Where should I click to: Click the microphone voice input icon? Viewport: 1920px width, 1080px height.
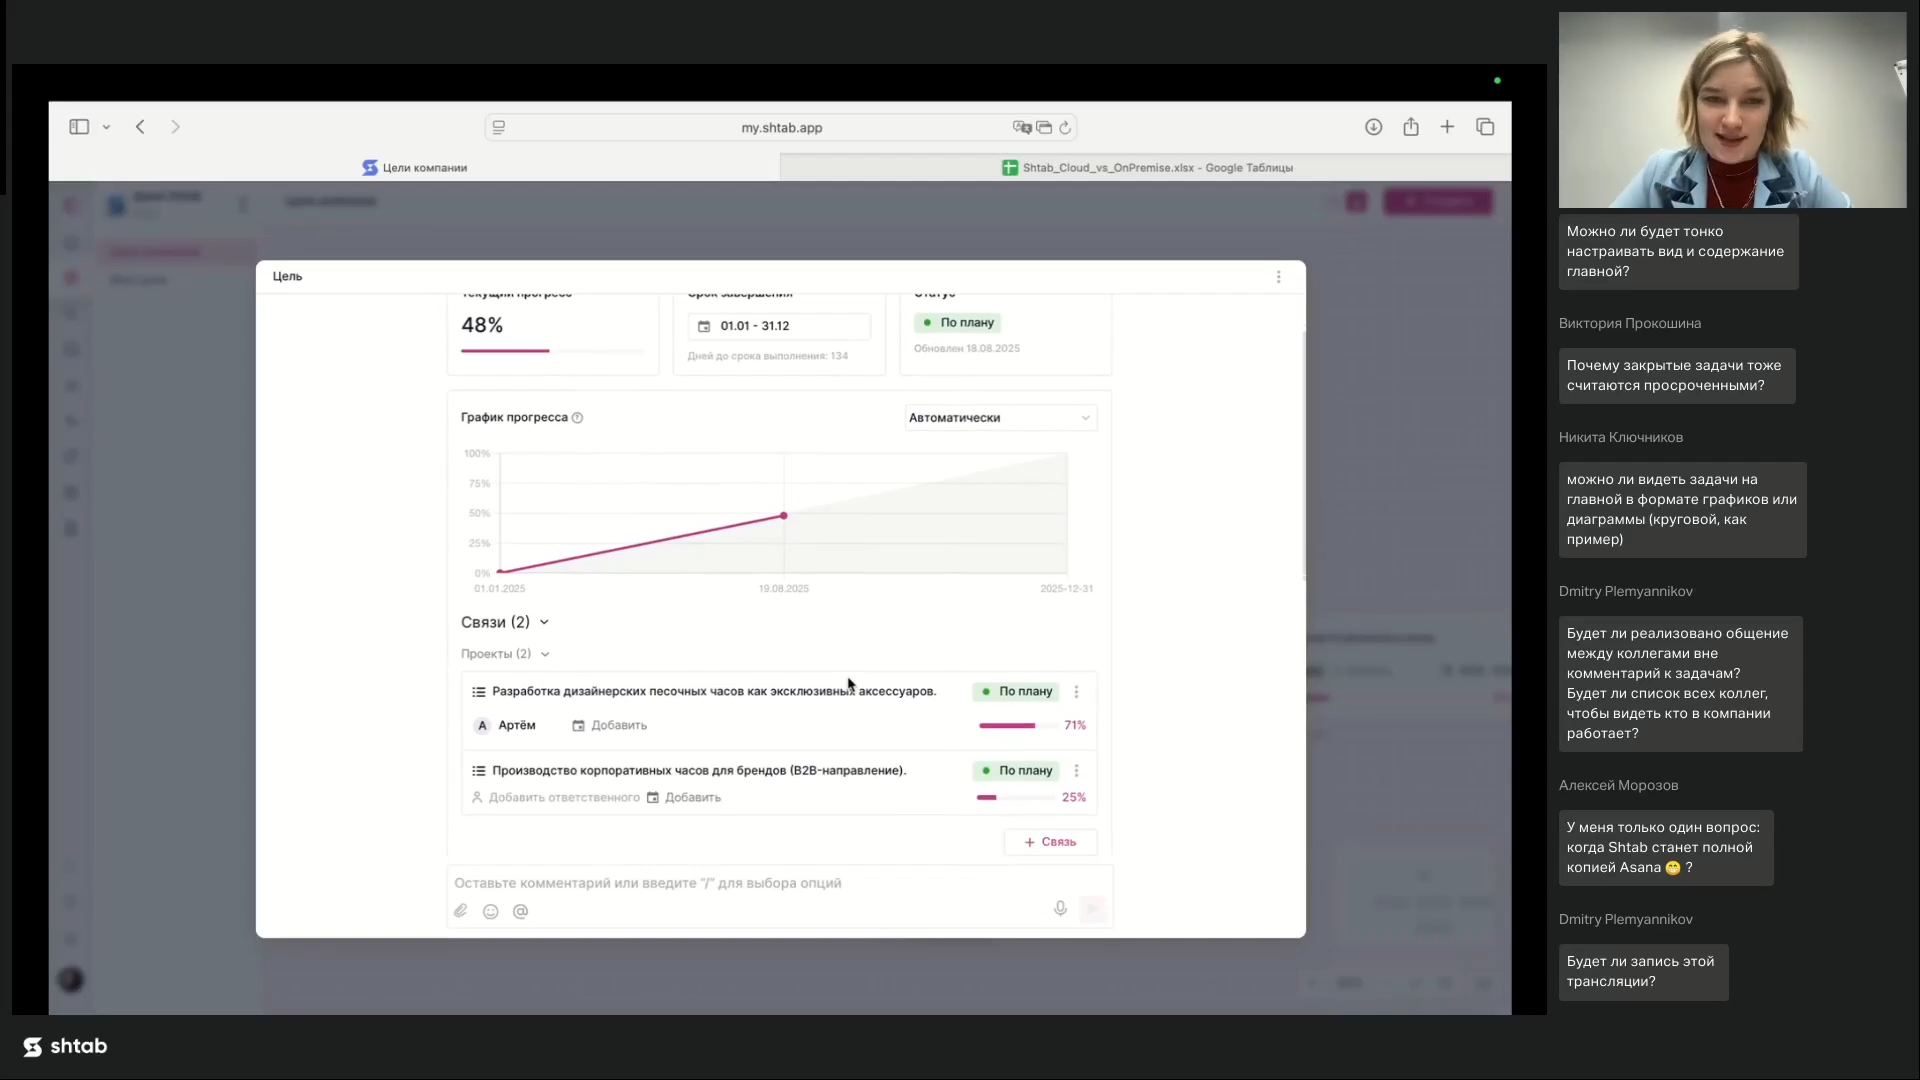coord(1060,908)
